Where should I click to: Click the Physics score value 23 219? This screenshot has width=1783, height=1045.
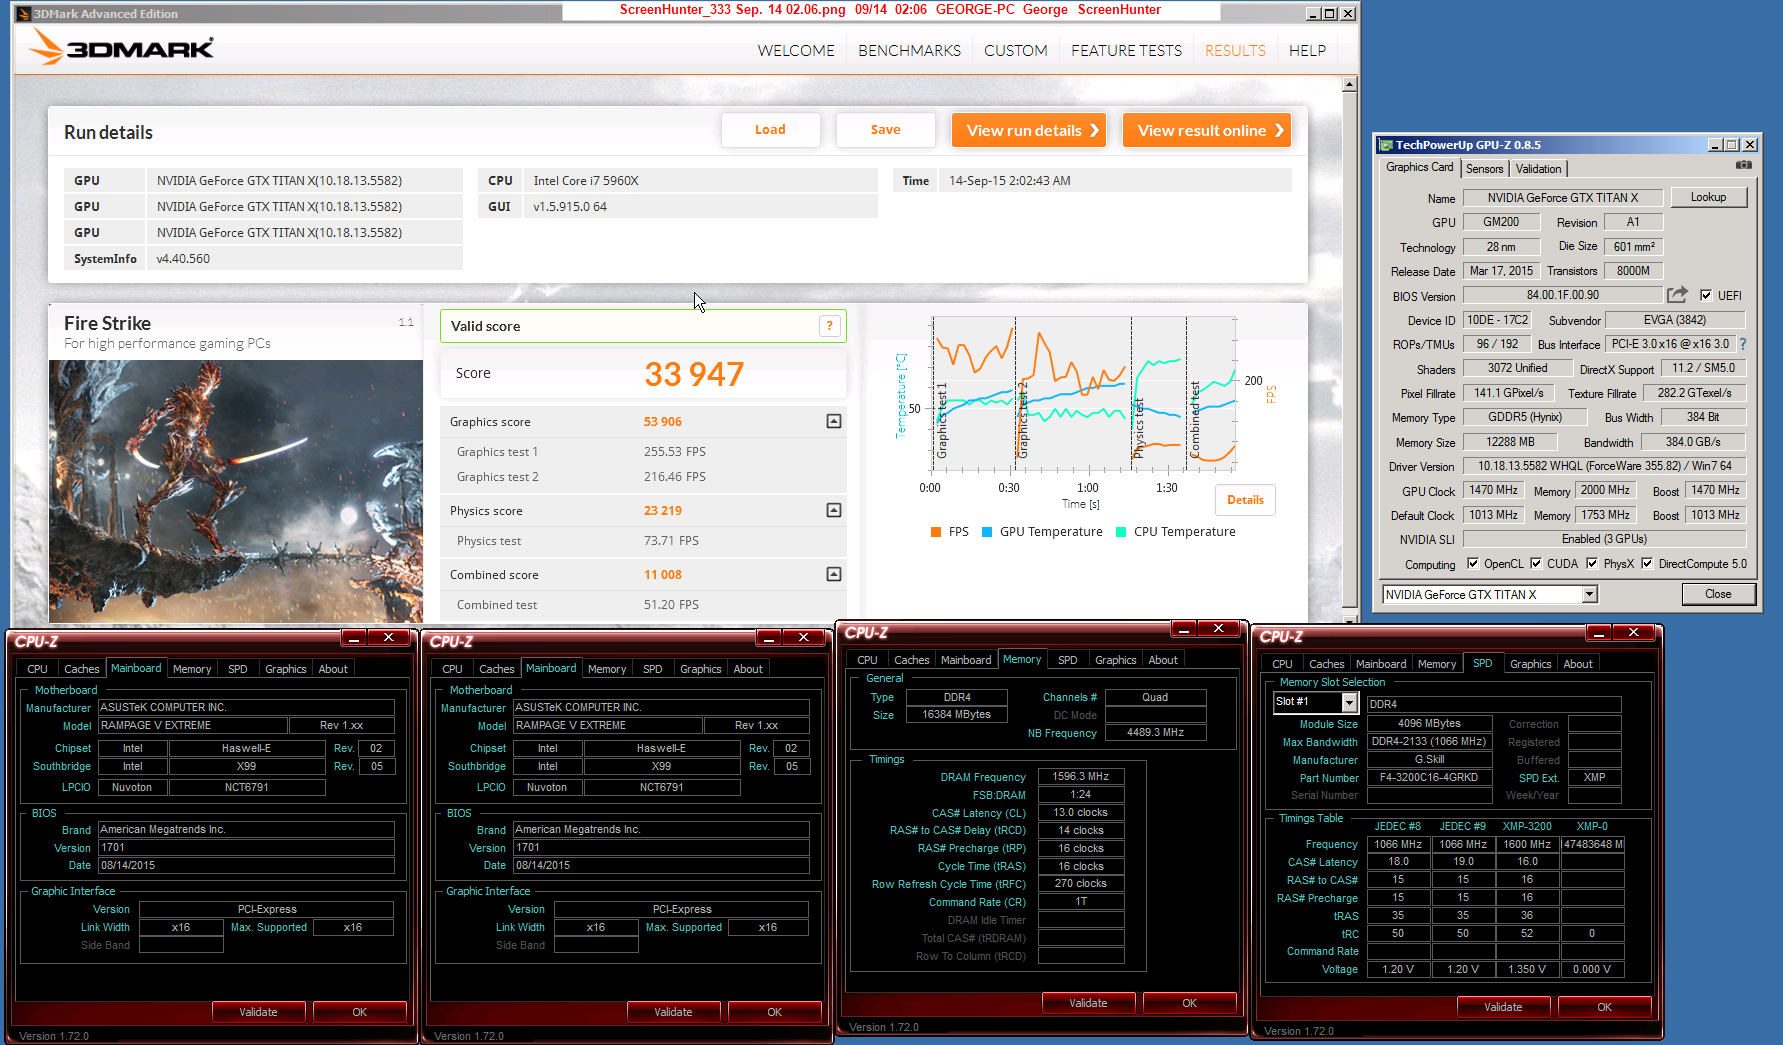(x=663, y=510)
